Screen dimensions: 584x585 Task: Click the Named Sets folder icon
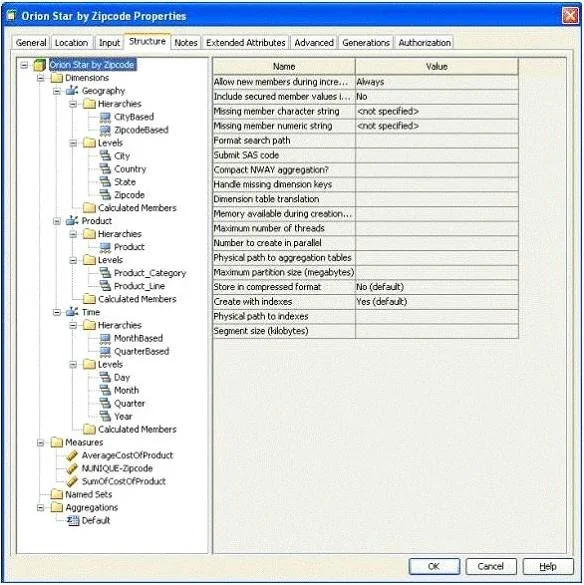[x=57, y=494]
